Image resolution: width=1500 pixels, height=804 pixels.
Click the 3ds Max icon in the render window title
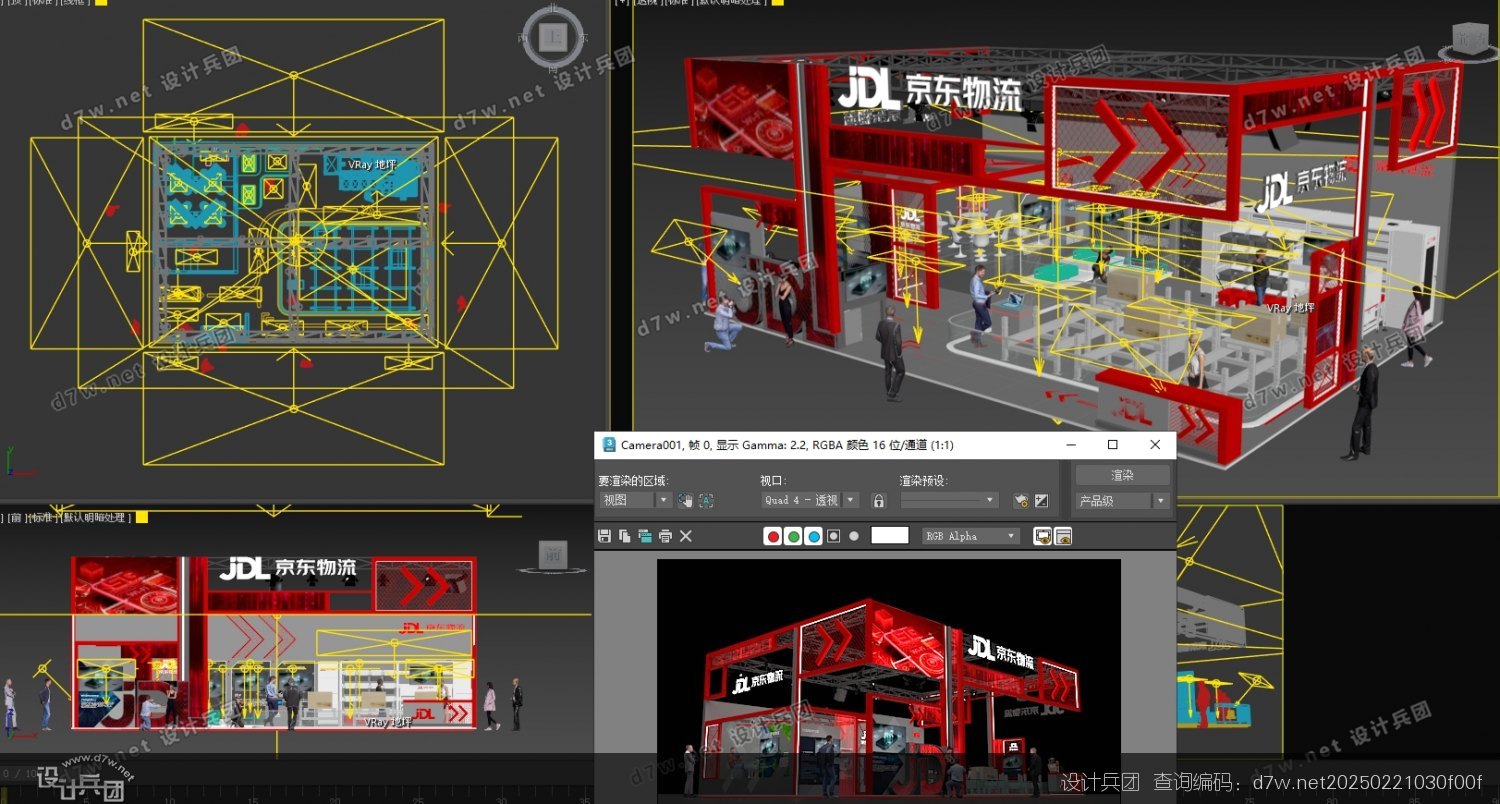coord(609,444)
